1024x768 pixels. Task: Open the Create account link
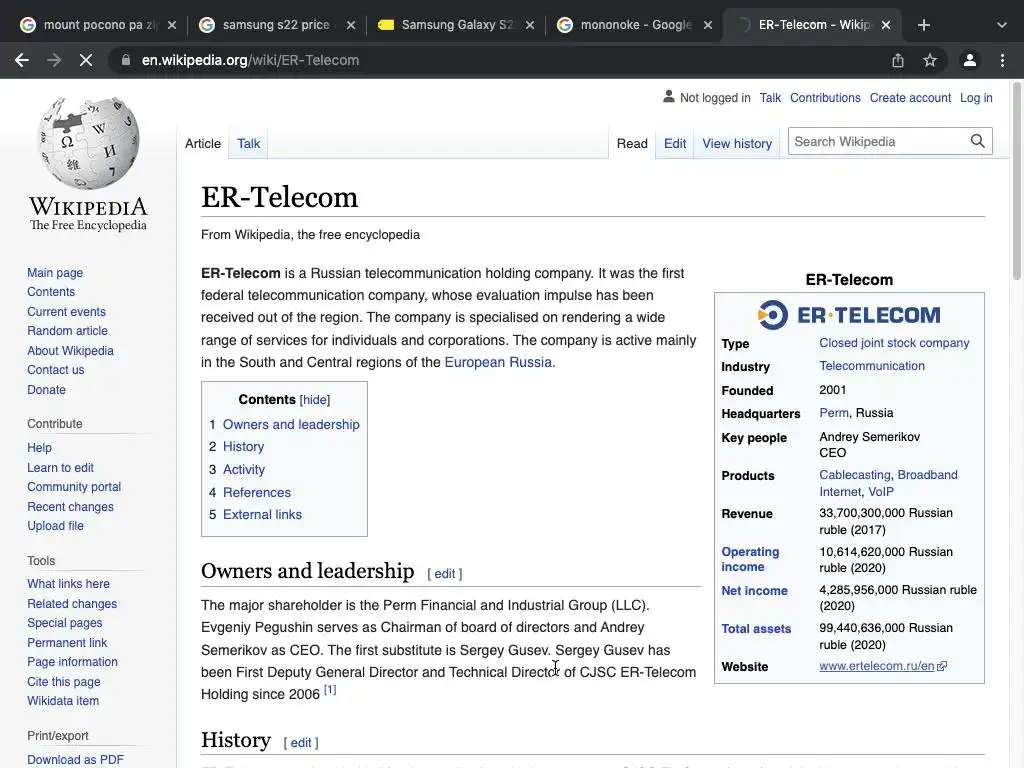pyautogui.click(x=910, y=98)
